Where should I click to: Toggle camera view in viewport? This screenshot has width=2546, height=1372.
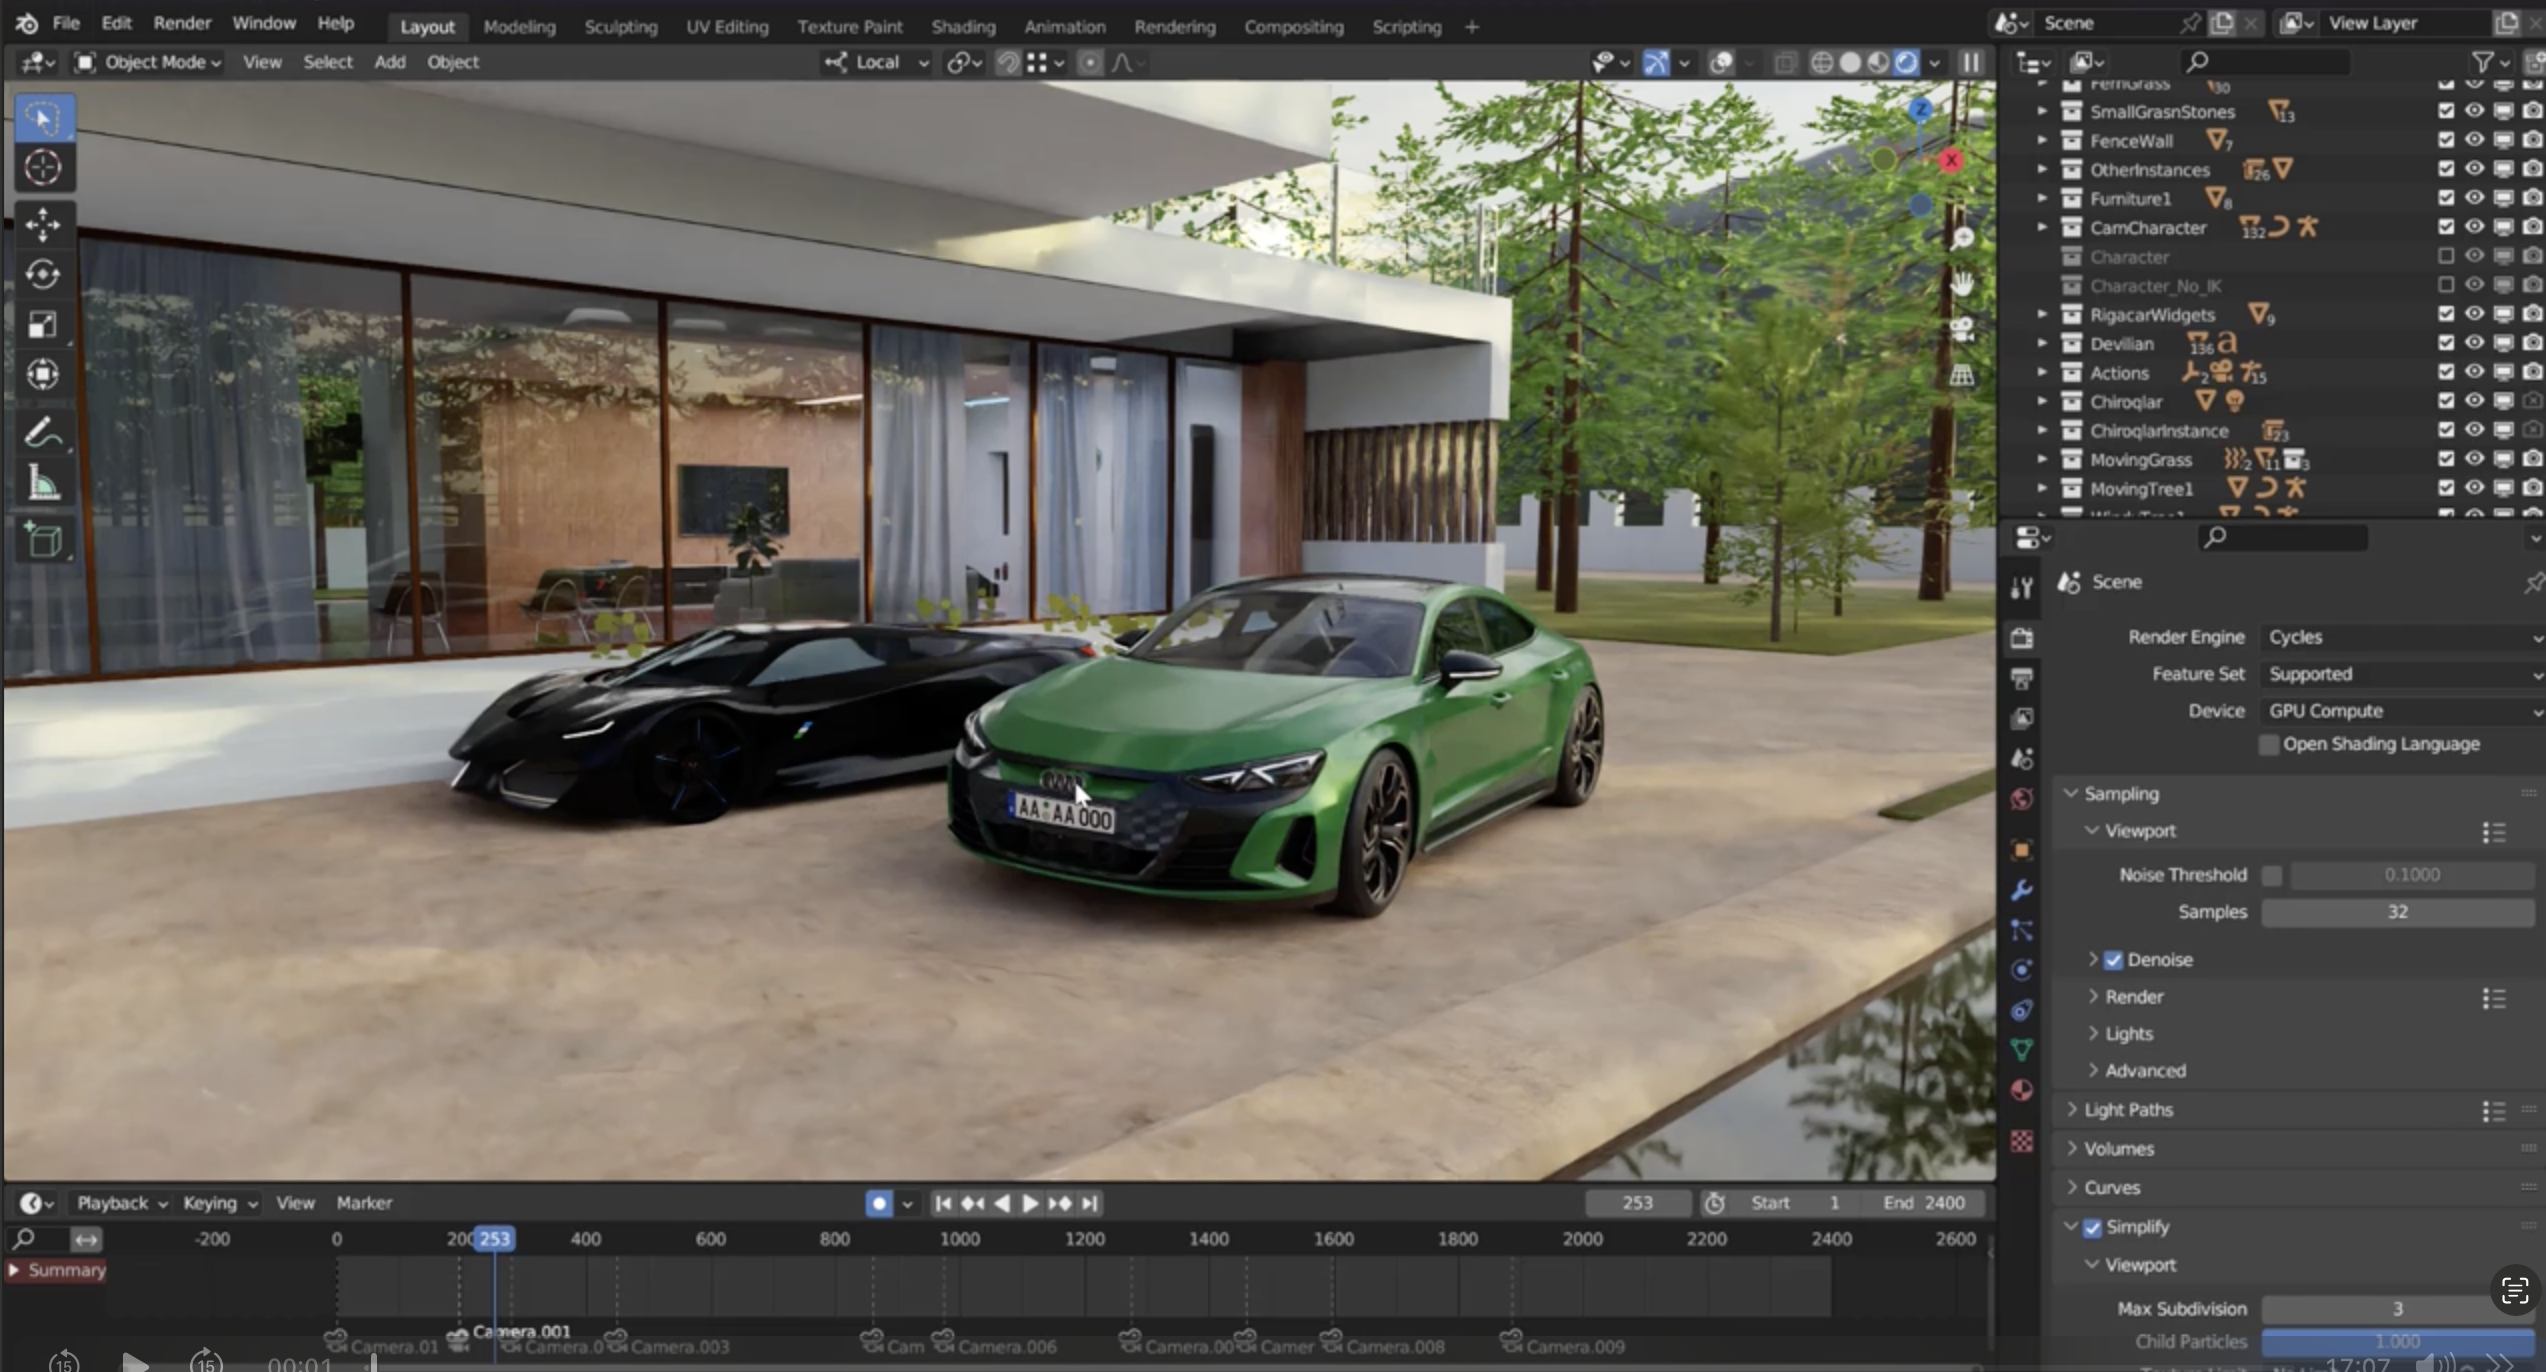pos(1962,329)
